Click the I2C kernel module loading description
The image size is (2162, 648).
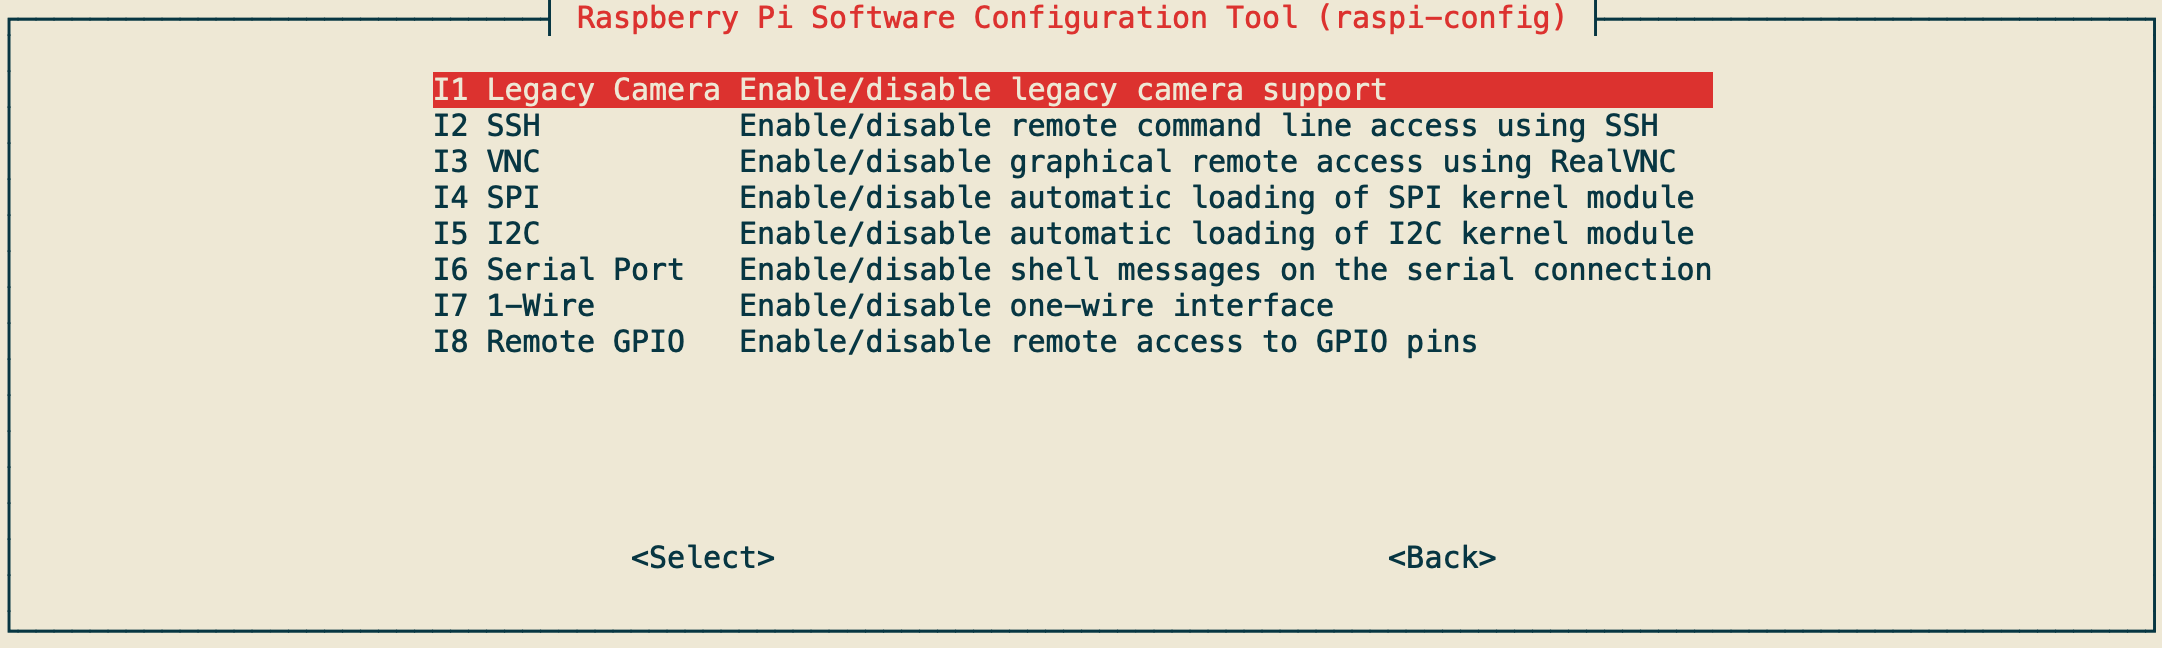(1217, 234)
